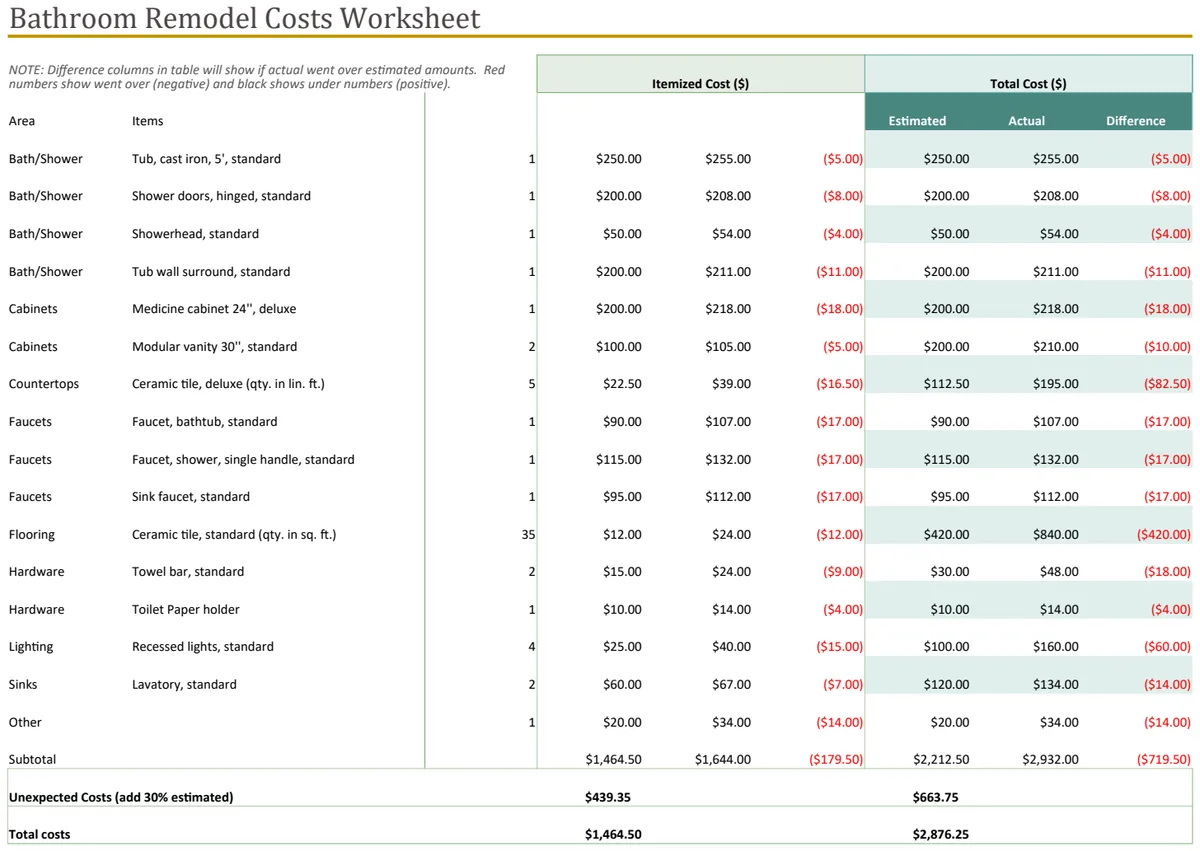Viewport: 1200px width, 851px height.
Task: Click total estimated $420.00 cell
Action: pos(946,535)
